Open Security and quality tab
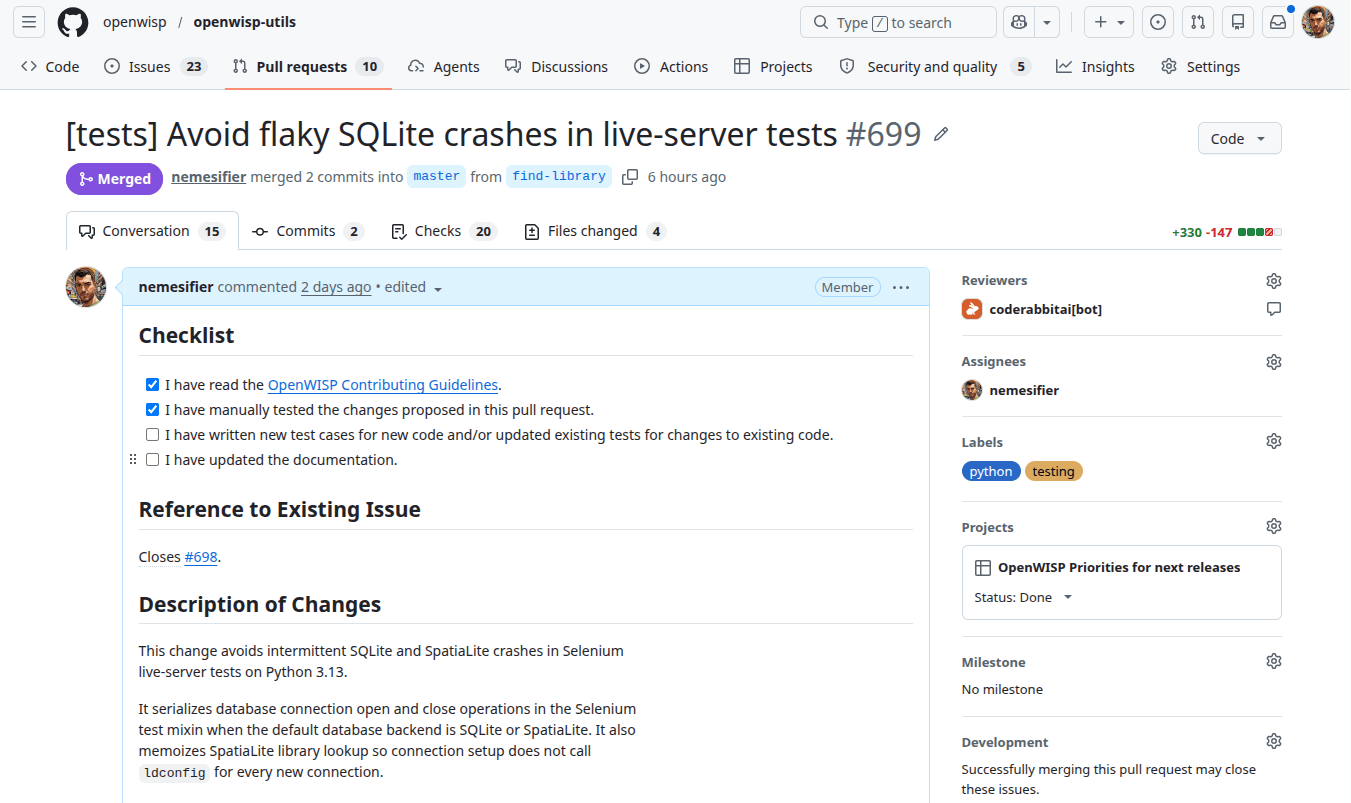The image size is (1351, 803). coord(934,67)
